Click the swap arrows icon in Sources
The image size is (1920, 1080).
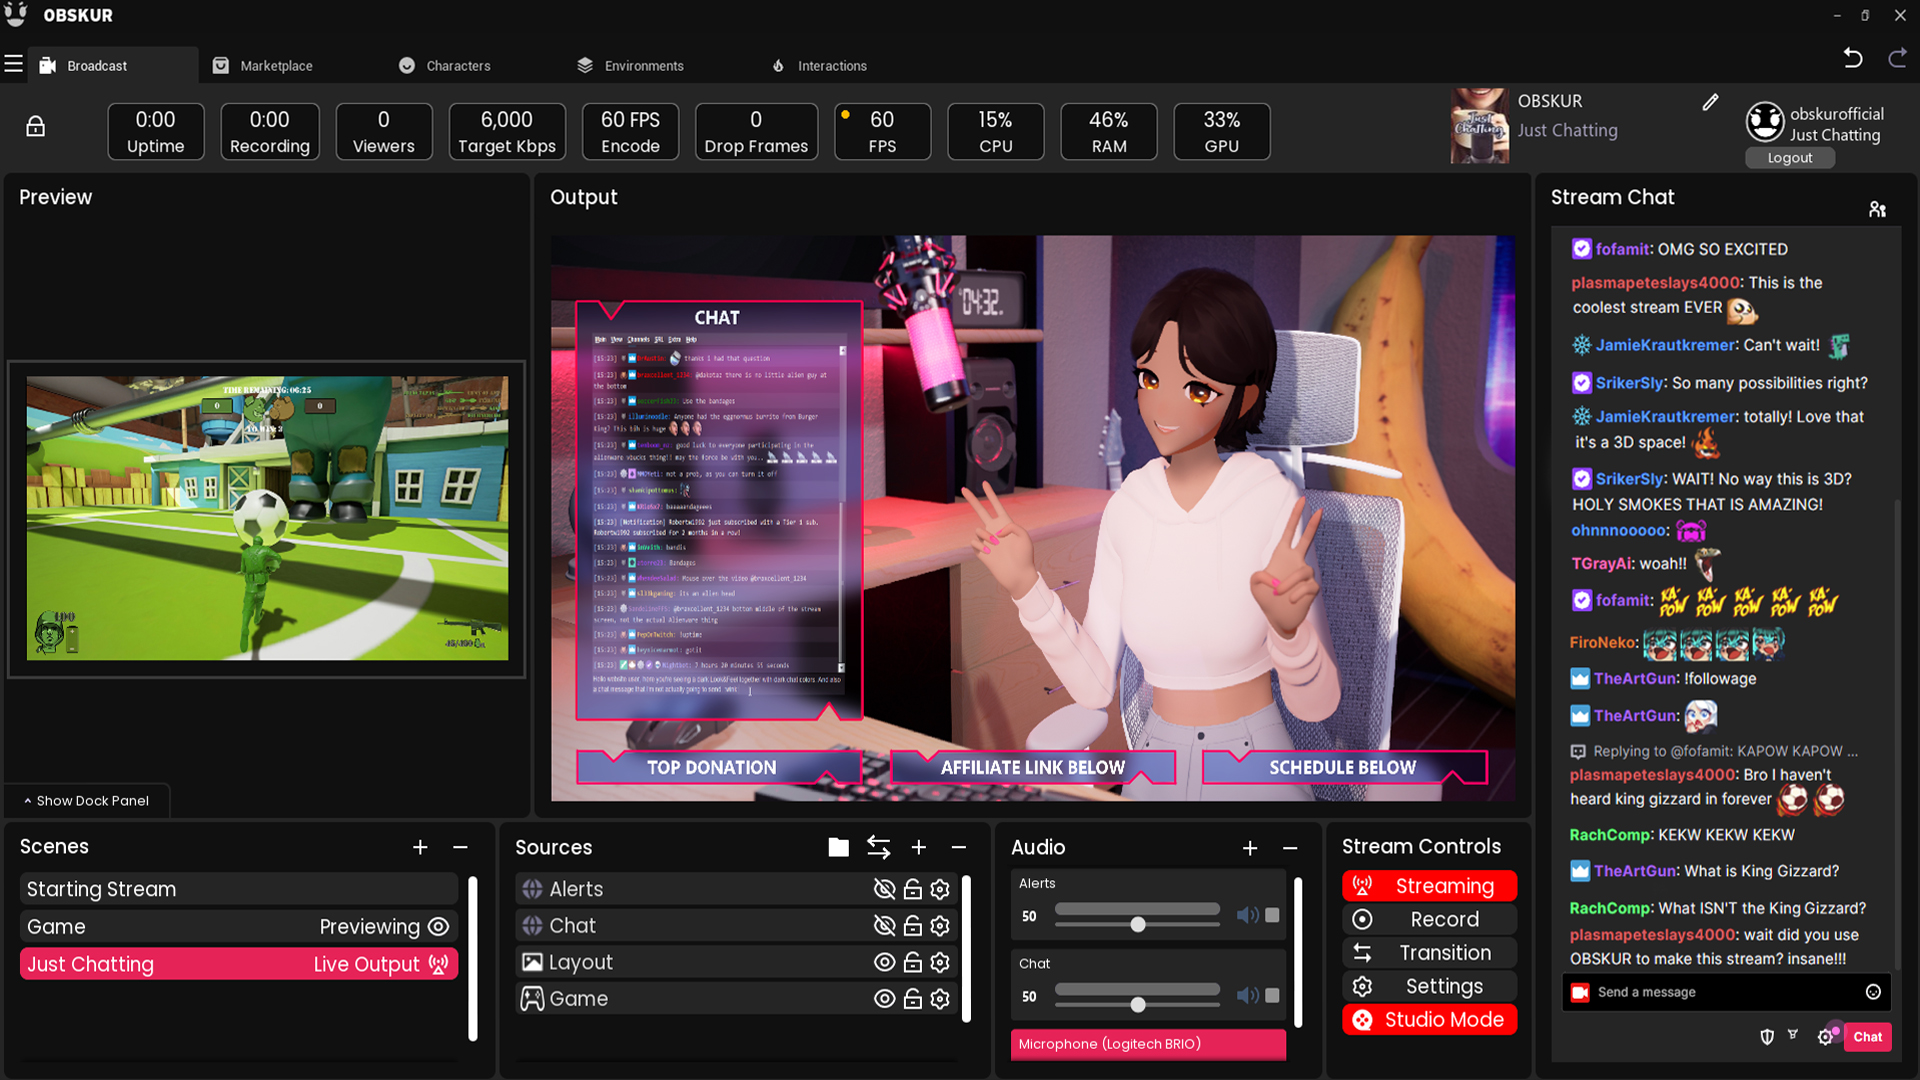(x=878, y=848)
